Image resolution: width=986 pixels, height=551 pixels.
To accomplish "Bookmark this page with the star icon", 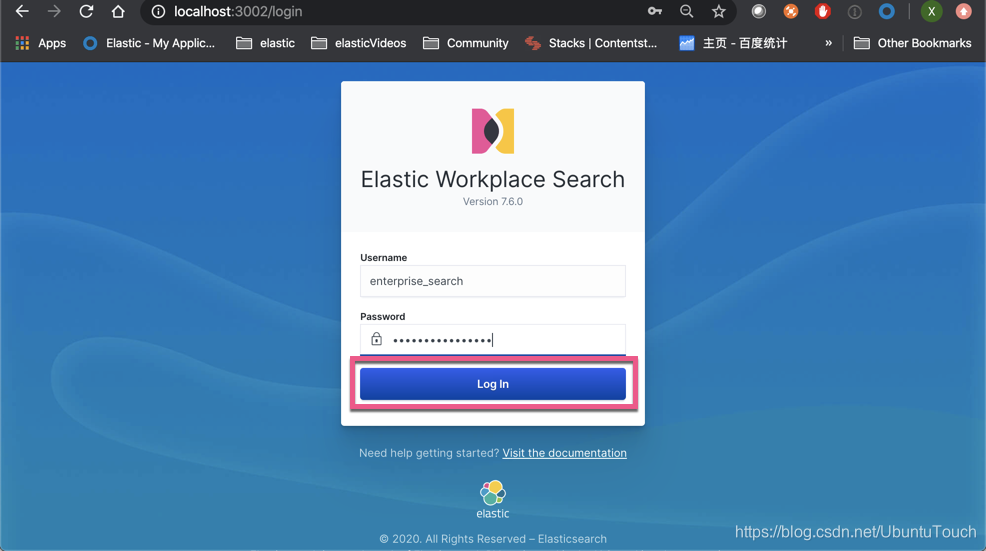I will point(719,11).
